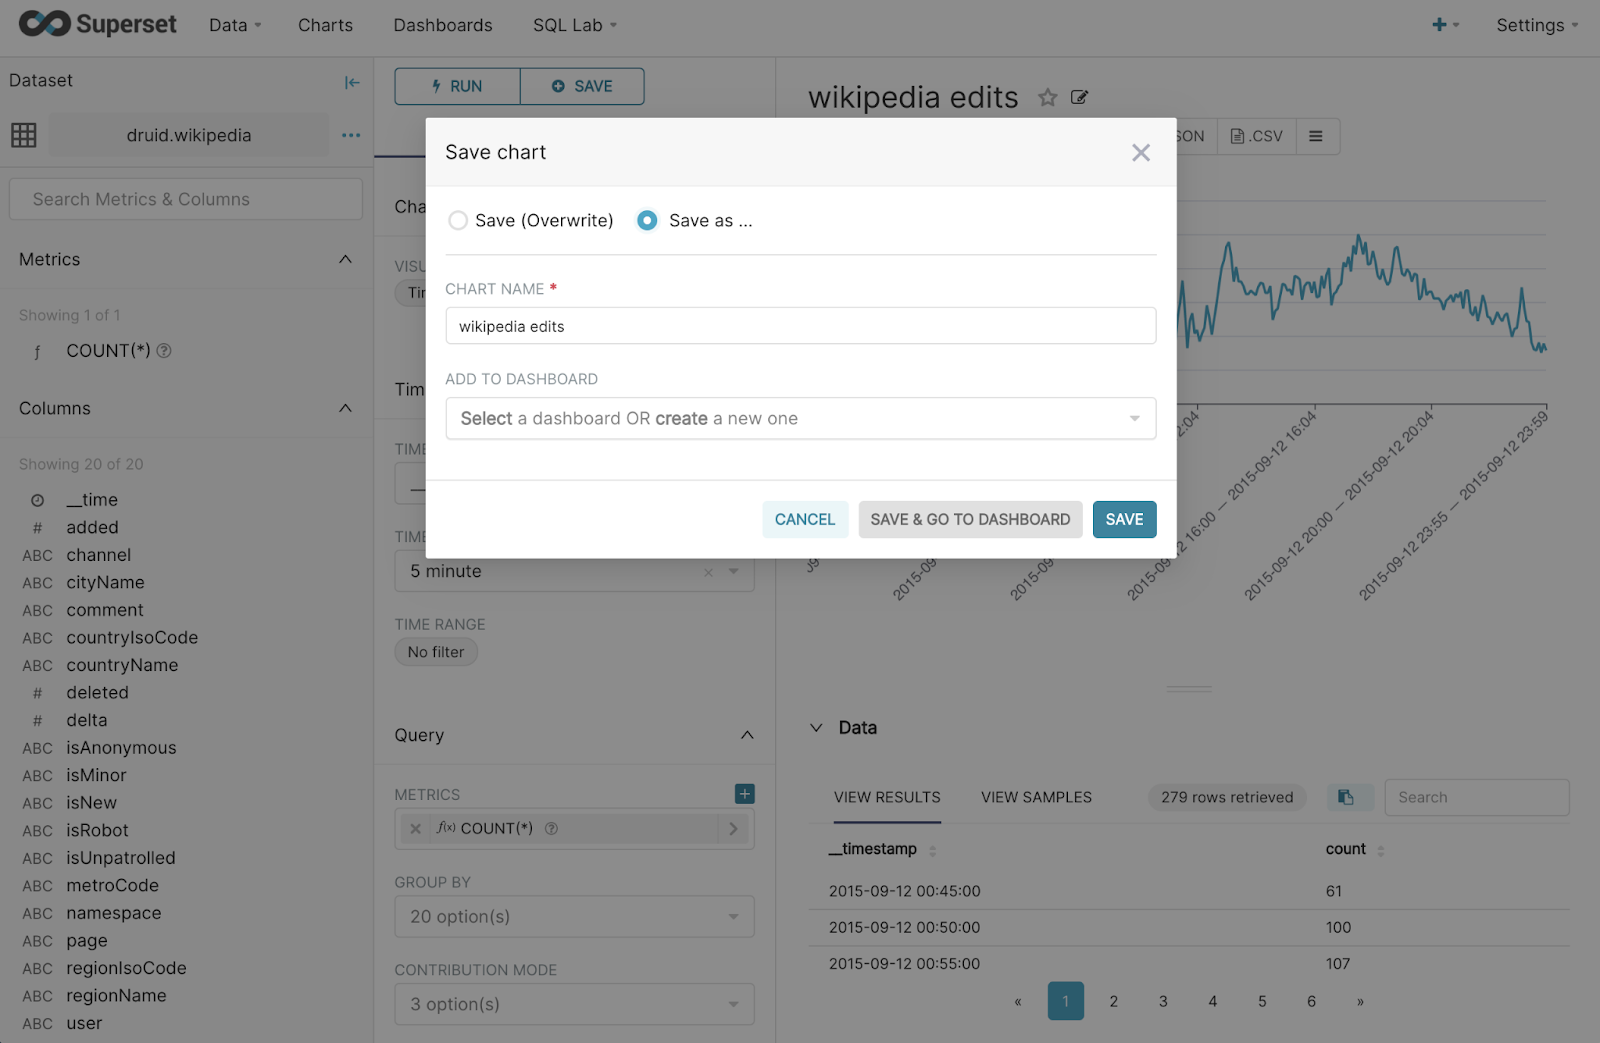Viewport: 1600px width, 1043px height.
Task: Collapse the Columns section
Action: coord(345,409)
